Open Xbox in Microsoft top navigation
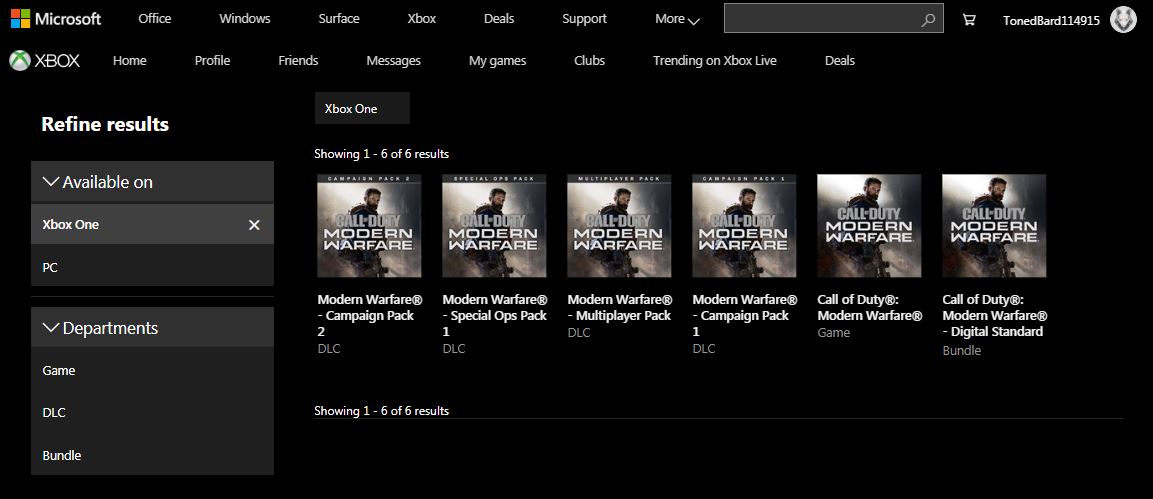This screenshot has height=499, width=1153. (422, 19)
